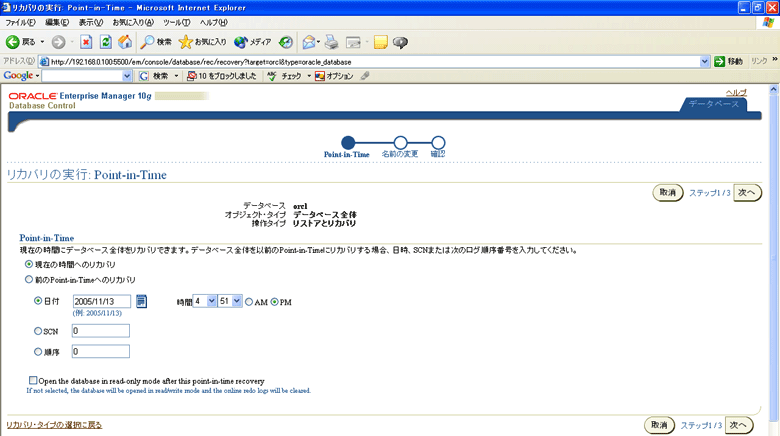Return to recovery type selection link
The height and width of the screenshot is (436, 780).
tap(54, 425)
